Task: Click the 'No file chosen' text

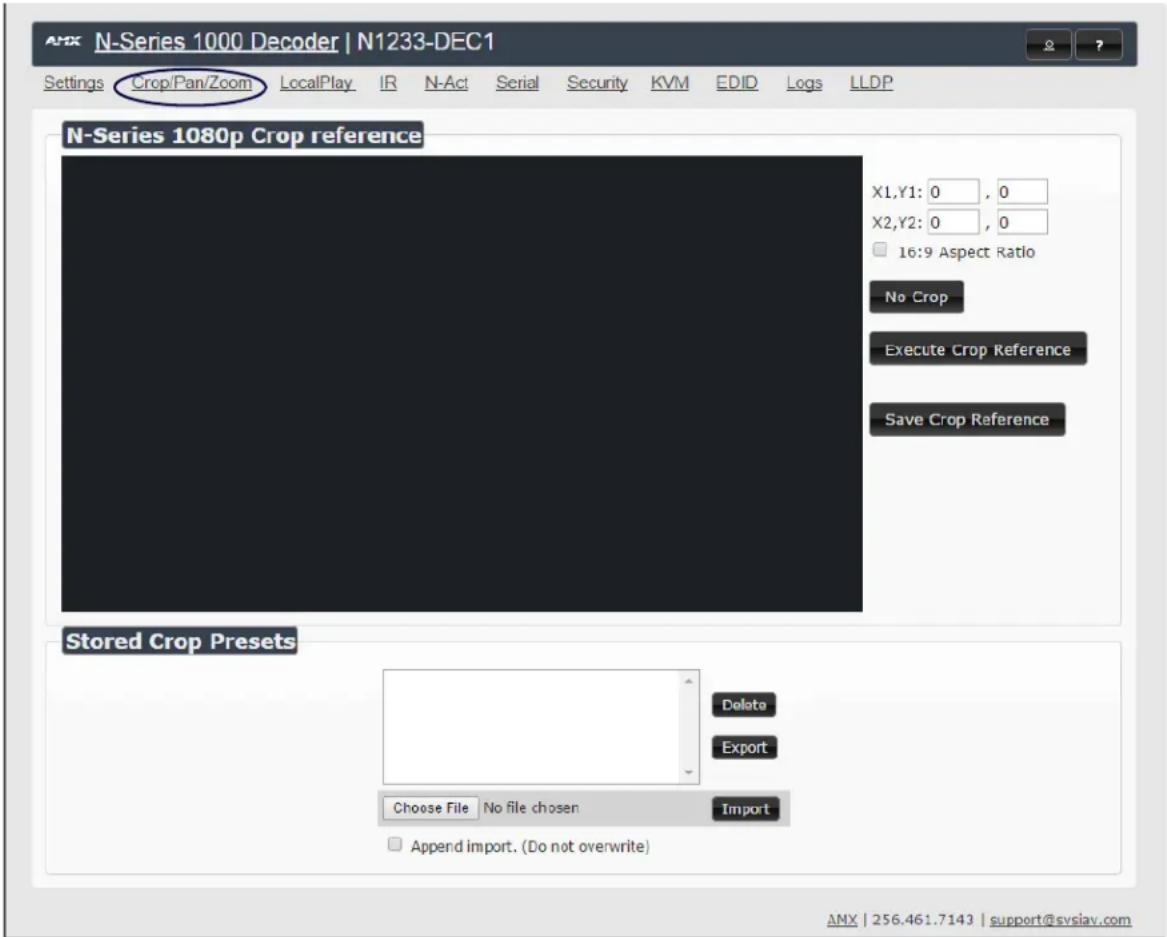Action: 531,808
